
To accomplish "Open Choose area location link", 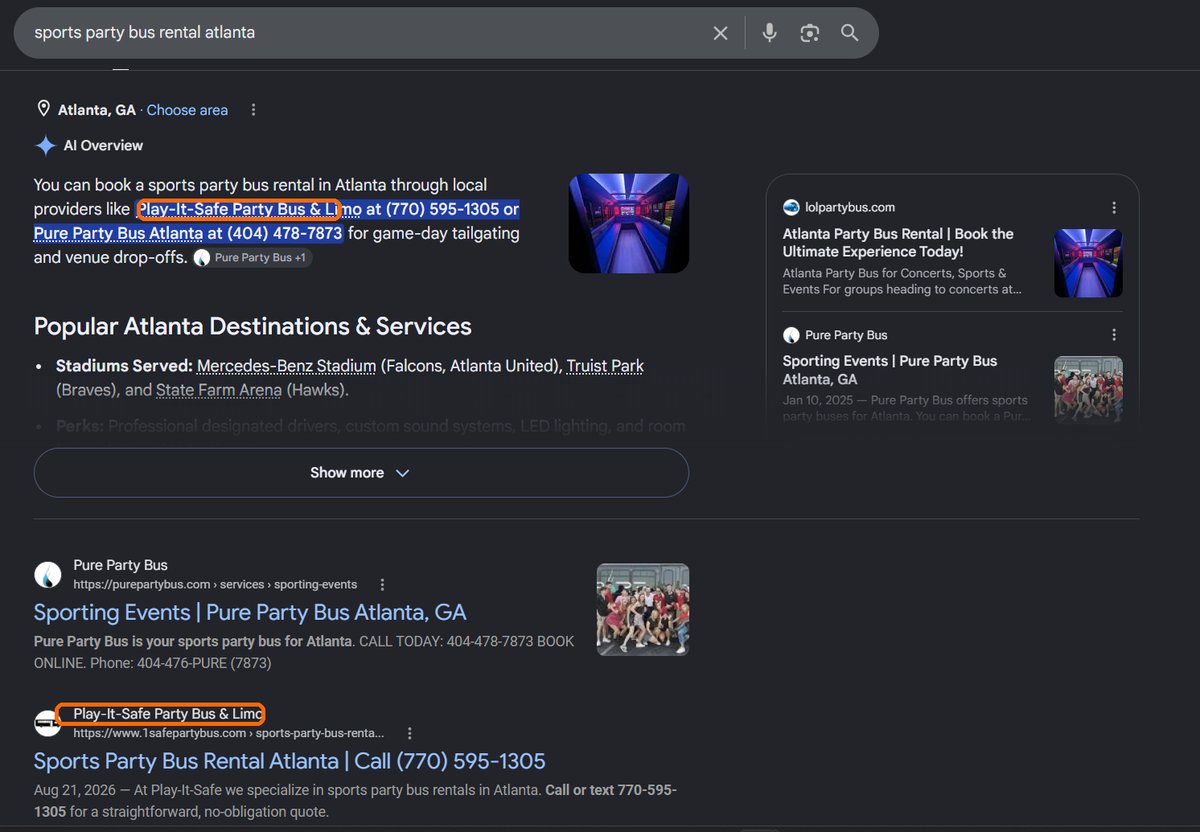I will point(187,110).
